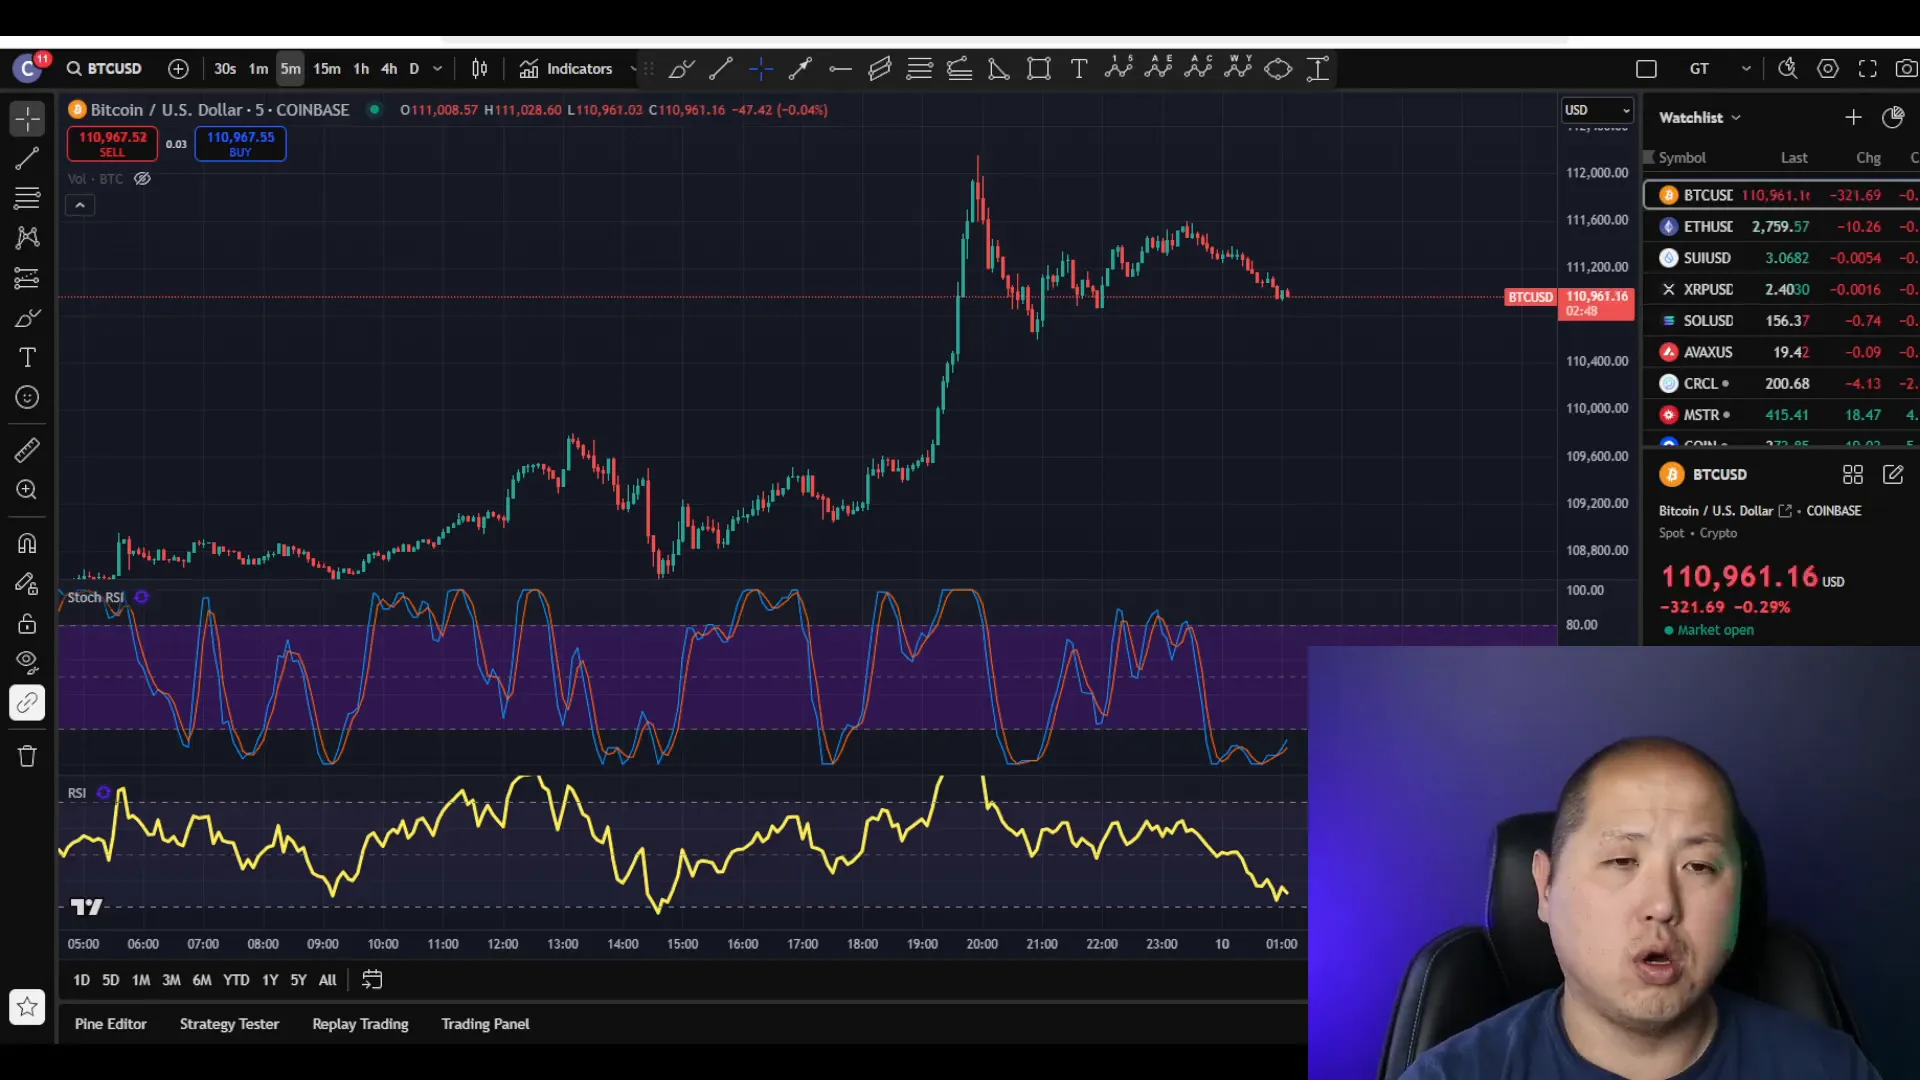The width and height of the screenshot is (1920, 1080).
Task: Switch to the 4h timeframe
Action: pos(389,68)
